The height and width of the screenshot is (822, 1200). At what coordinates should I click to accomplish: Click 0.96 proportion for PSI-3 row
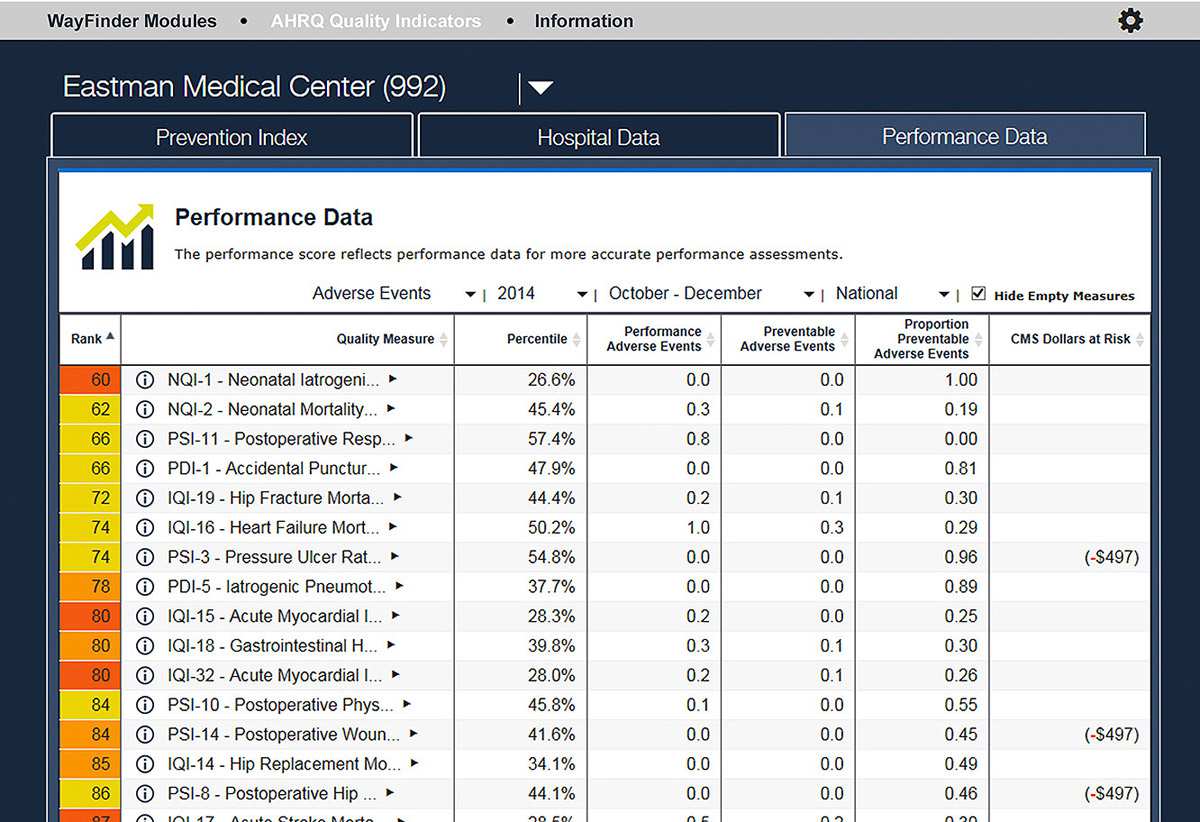(961, 557)
